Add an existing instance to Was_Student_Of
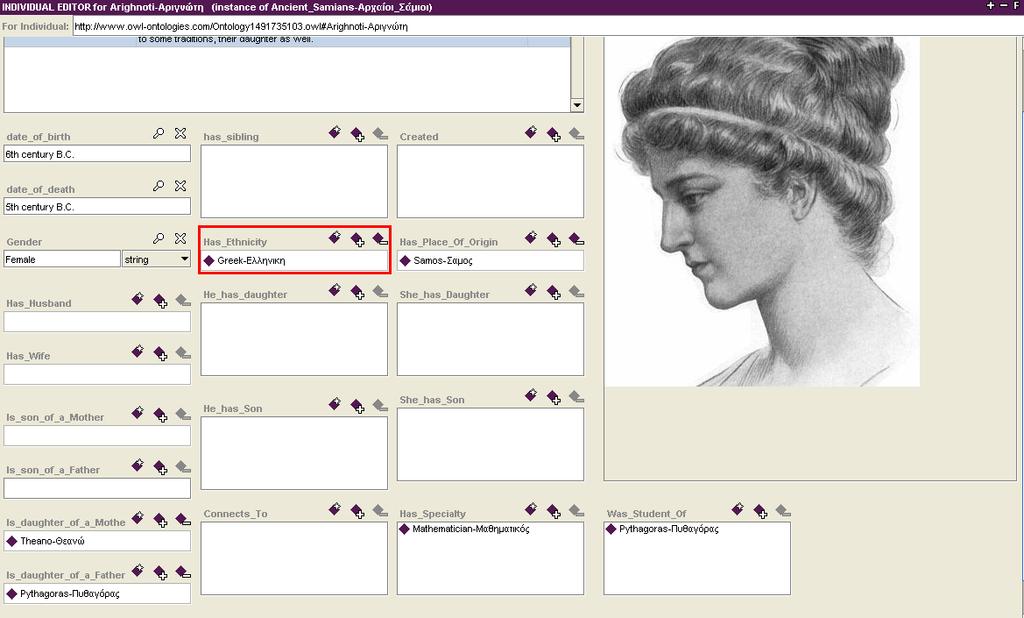This screenshot has width=1024, height=618. coord(760,511)
